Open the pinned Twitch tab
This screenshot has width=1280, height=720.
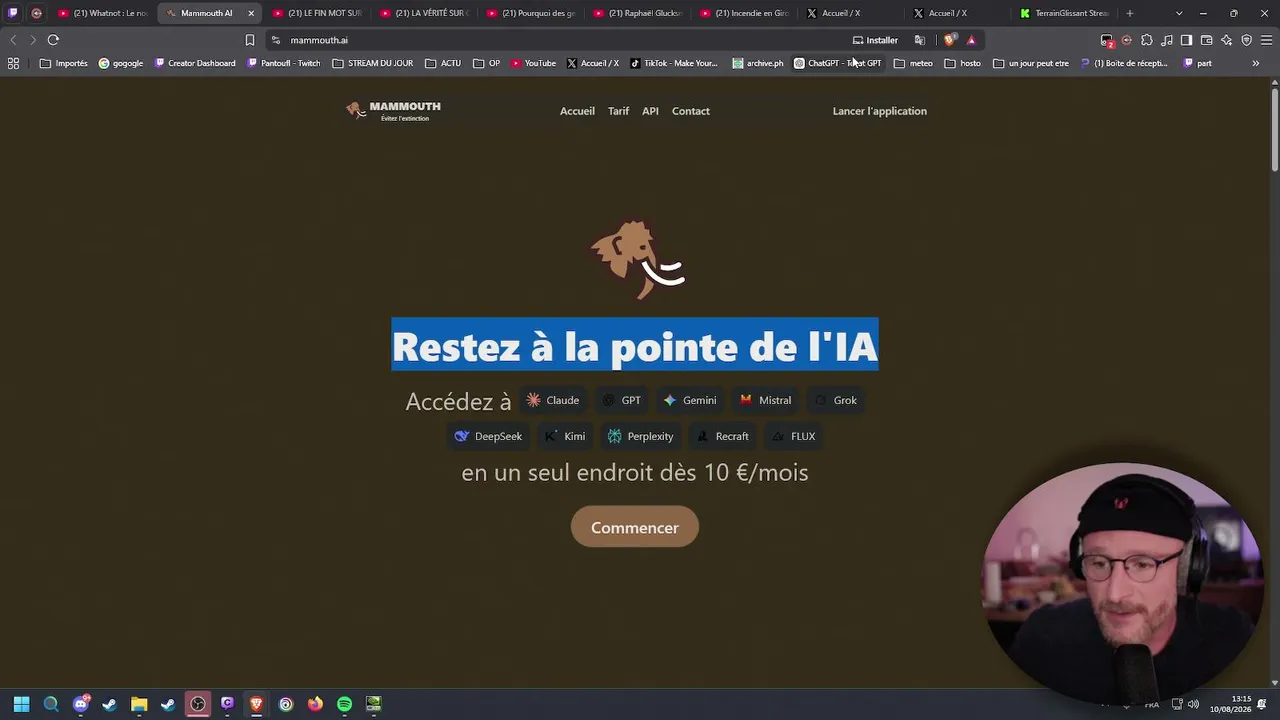pos(12,13)
